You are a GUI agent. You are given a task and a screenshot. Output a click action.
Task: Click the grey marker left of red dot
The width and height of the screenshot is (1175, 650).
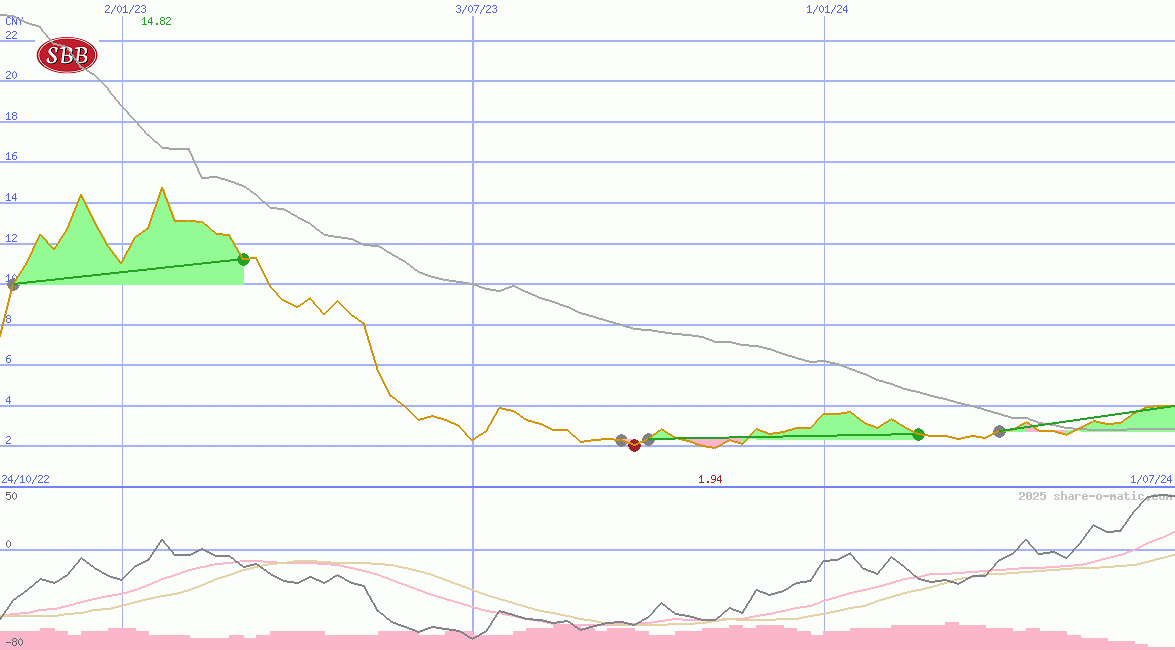coord(621,440)
